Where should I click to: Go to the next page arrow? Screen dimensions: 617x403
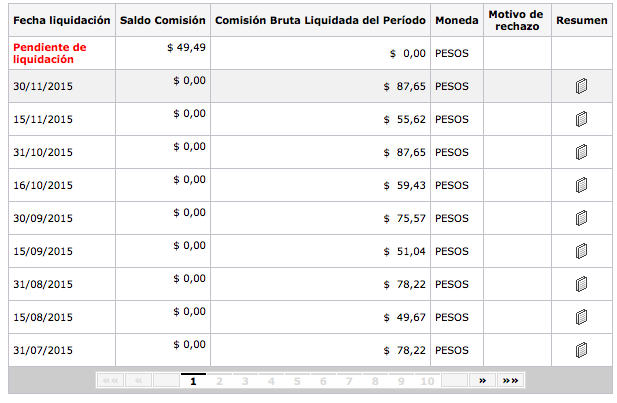(x=483, y=381)
